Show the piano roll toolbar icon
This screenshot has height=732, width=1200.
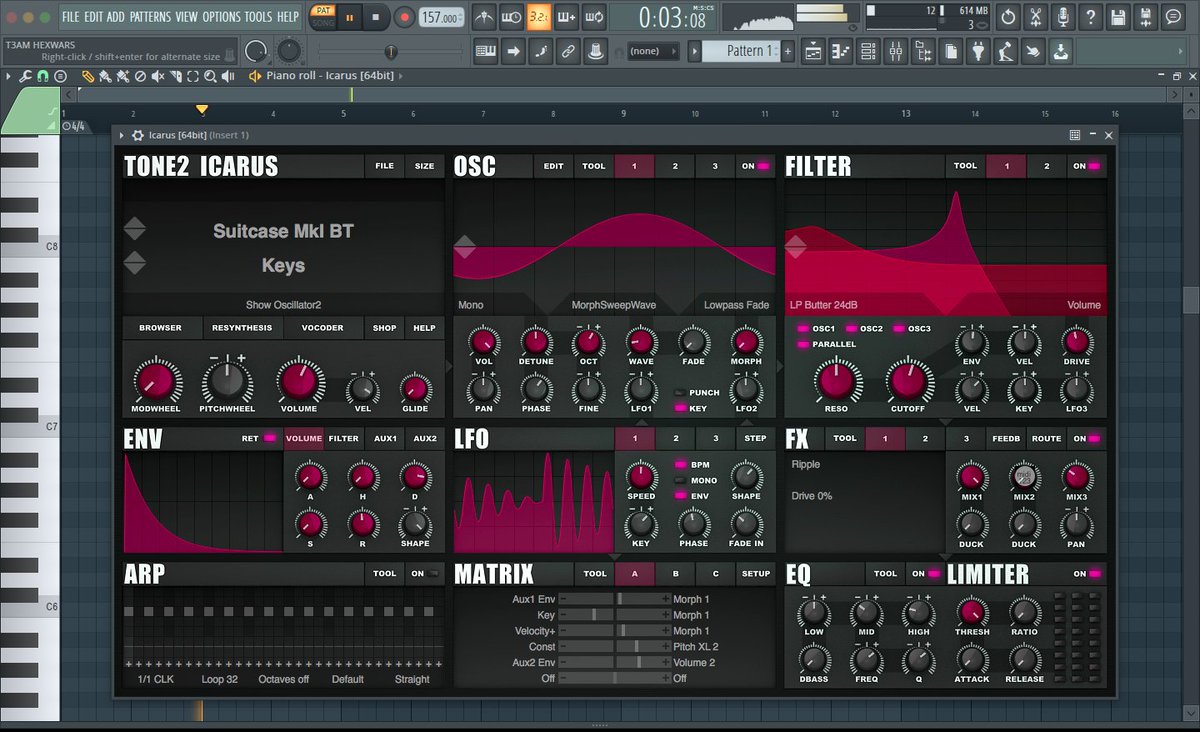point(841,50)
